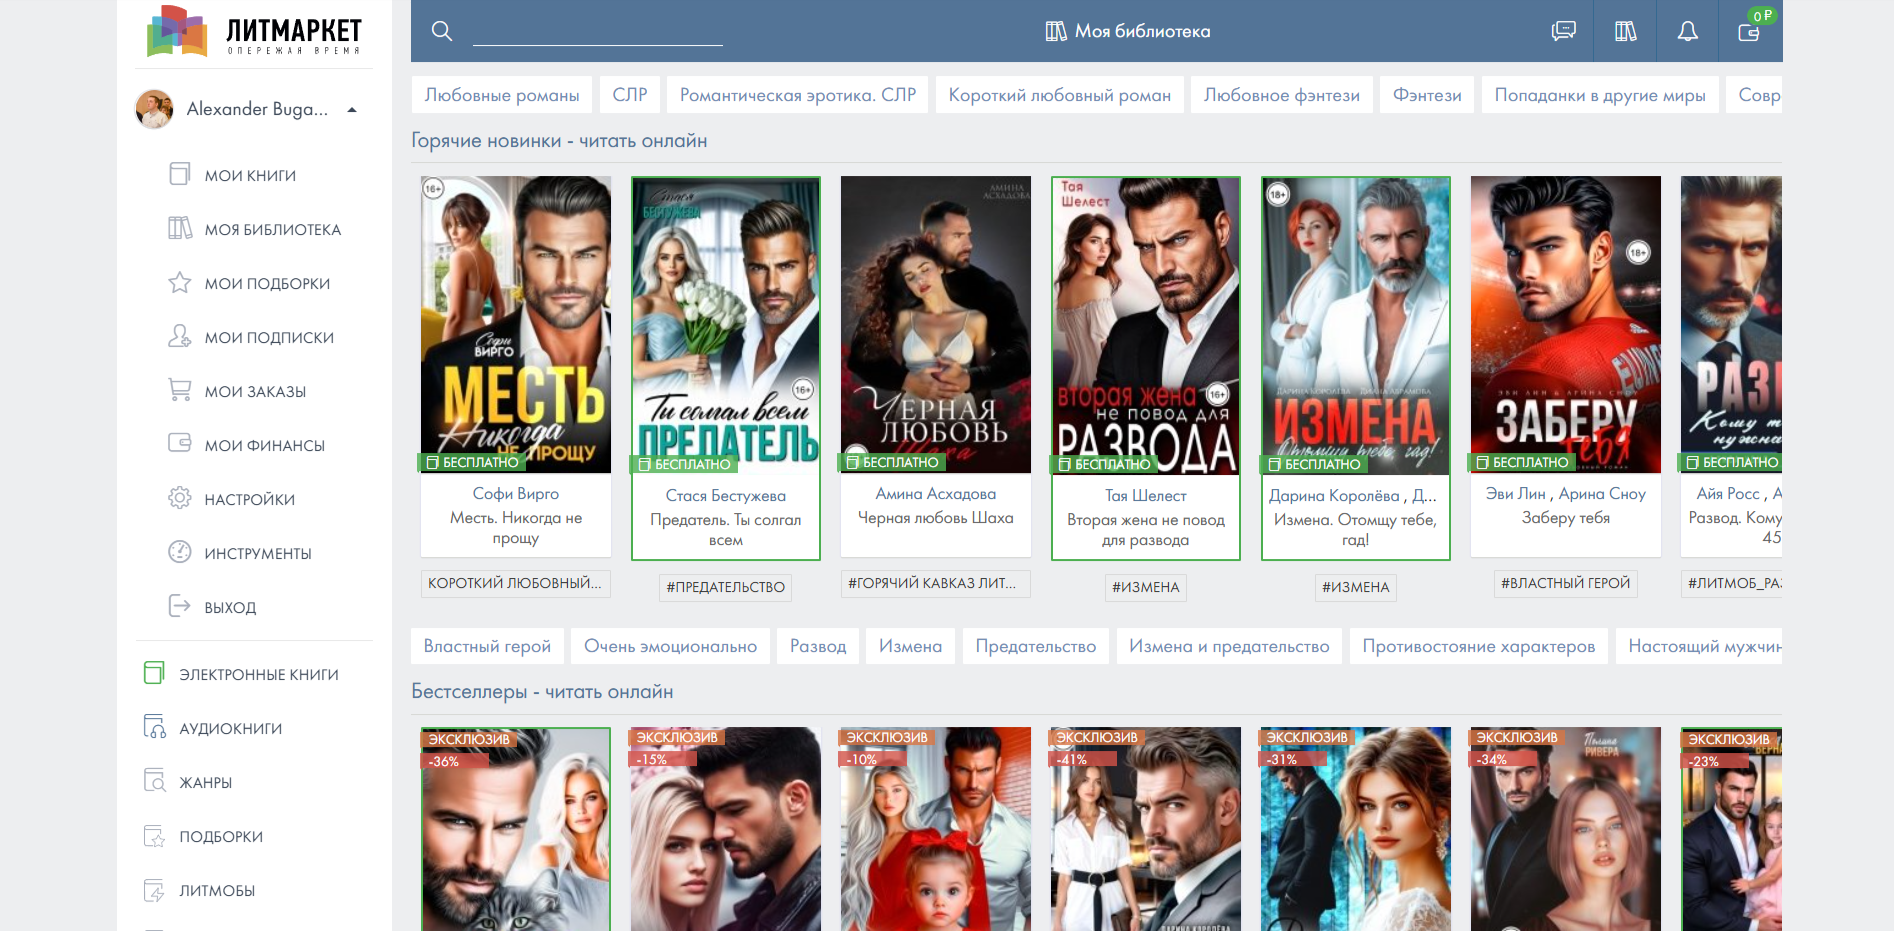Click the shopping cart icon for Мои заказы

[180, 390]
